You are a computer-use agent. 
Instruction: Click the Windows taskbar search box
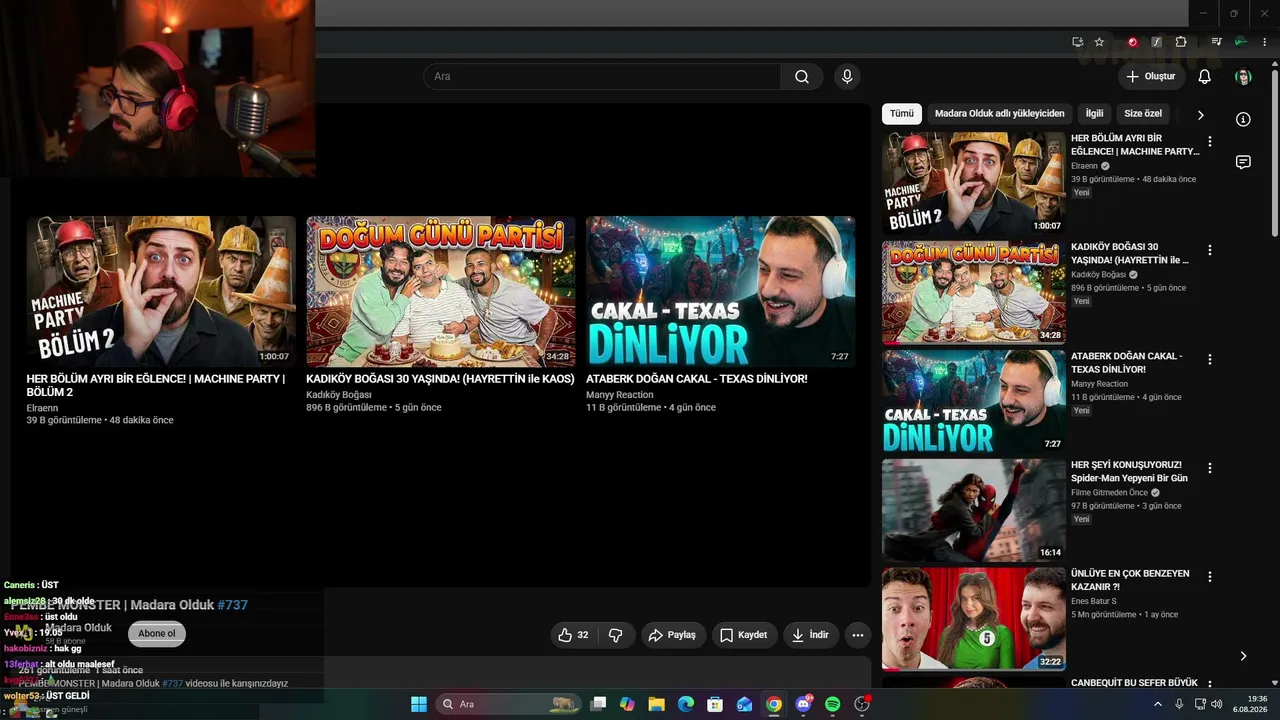pyautogui.click(x=510, y=704)
